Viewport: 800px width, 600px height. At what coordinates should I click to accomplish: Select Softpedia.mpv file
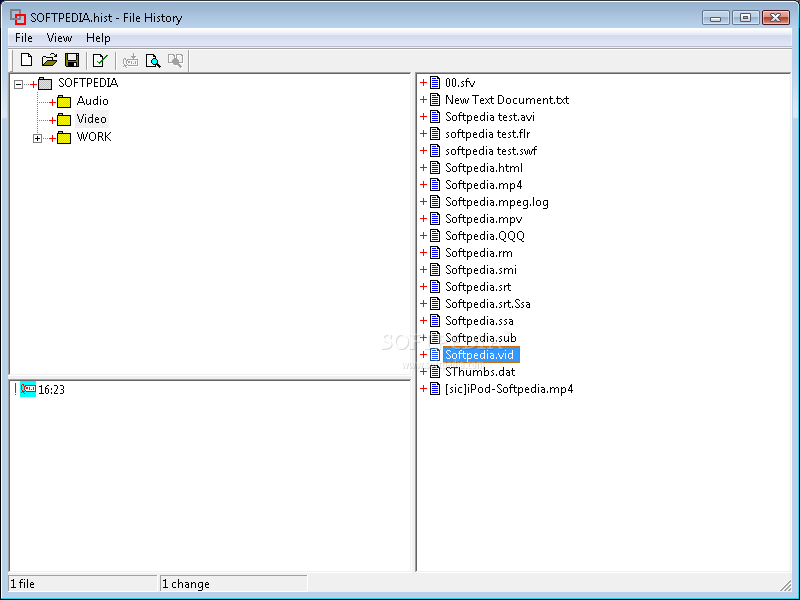[x=483, y=219]
